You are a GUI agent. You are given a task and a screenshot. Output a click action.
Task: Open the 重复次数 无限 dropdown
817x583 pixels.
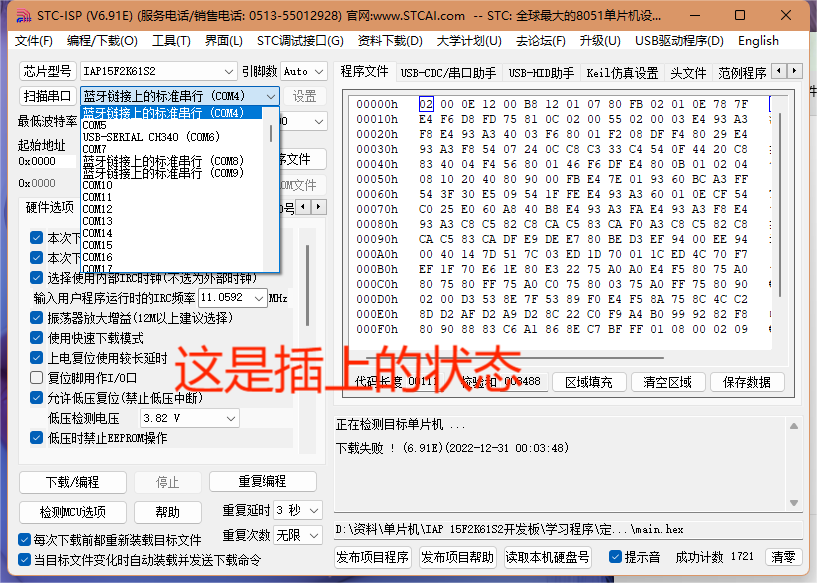point(298,535)
